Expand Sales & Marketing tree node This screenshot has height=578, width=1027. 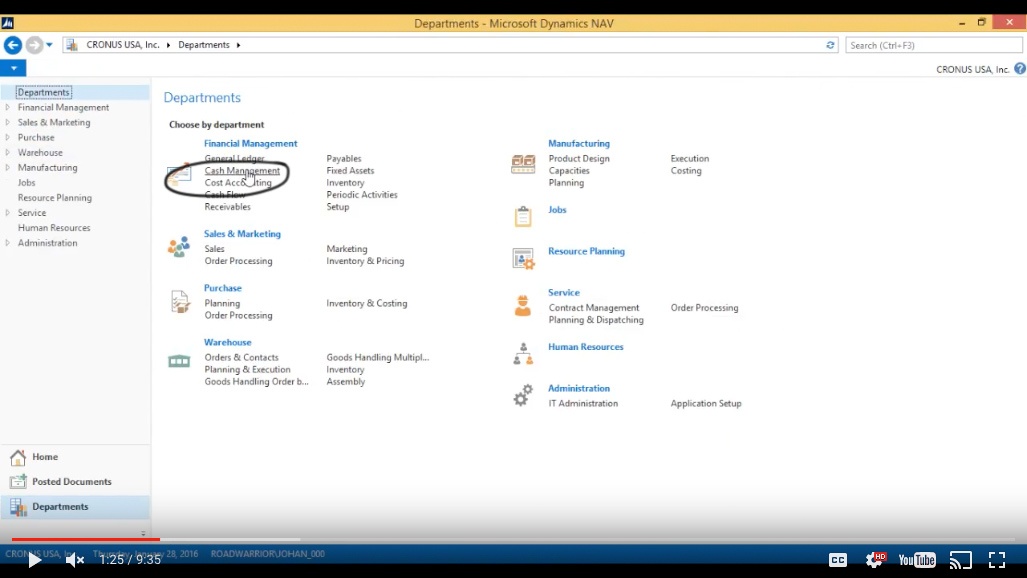click(8, 122)
